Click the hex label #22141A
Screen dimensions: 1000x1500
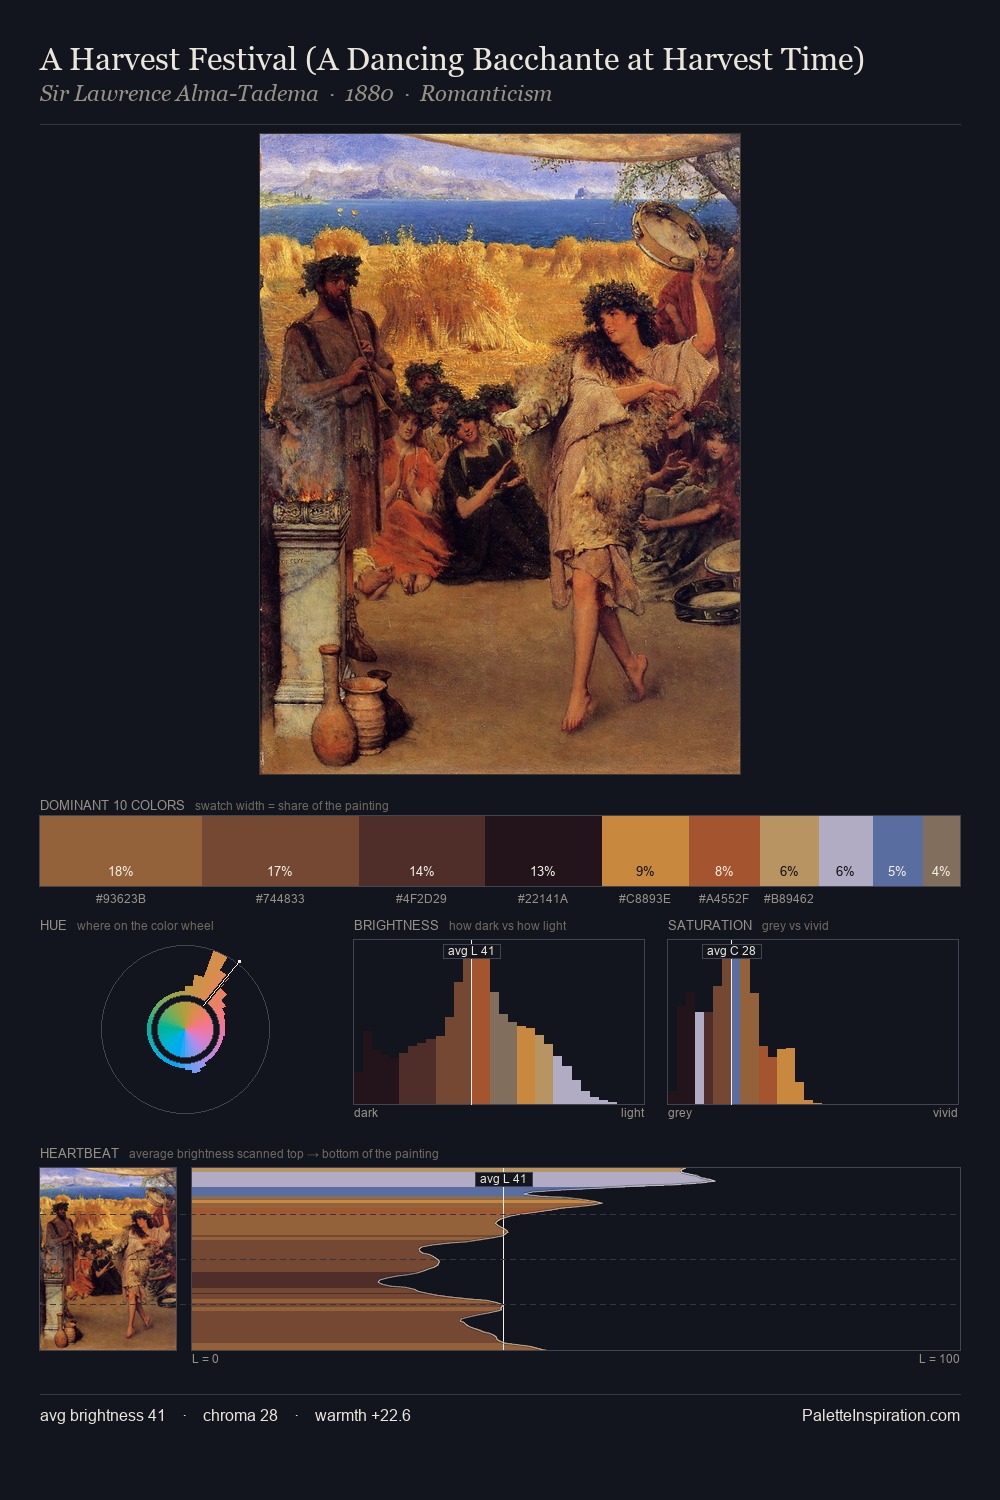[543, 899]
